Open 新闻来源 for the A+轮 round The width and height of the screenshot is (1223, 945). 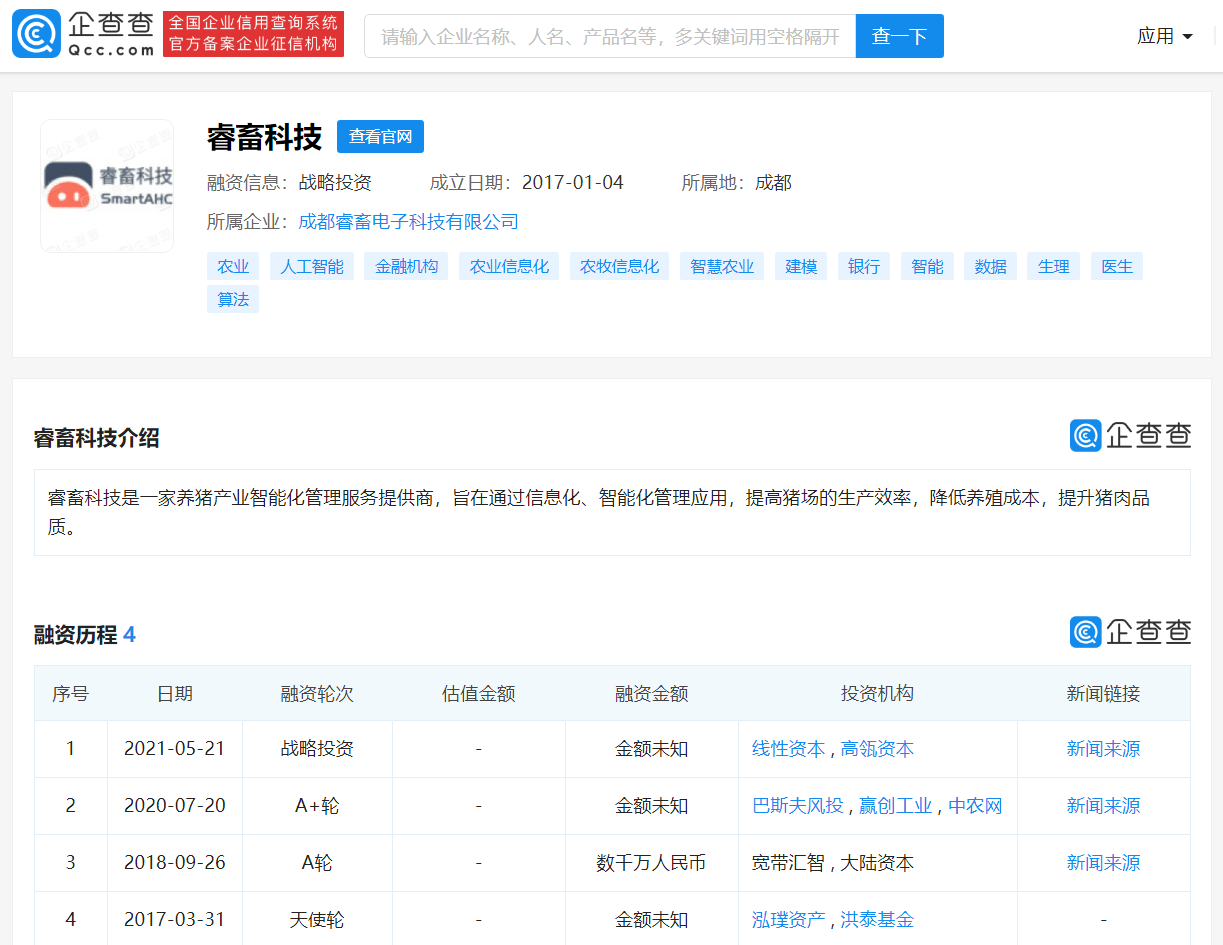1103,806
